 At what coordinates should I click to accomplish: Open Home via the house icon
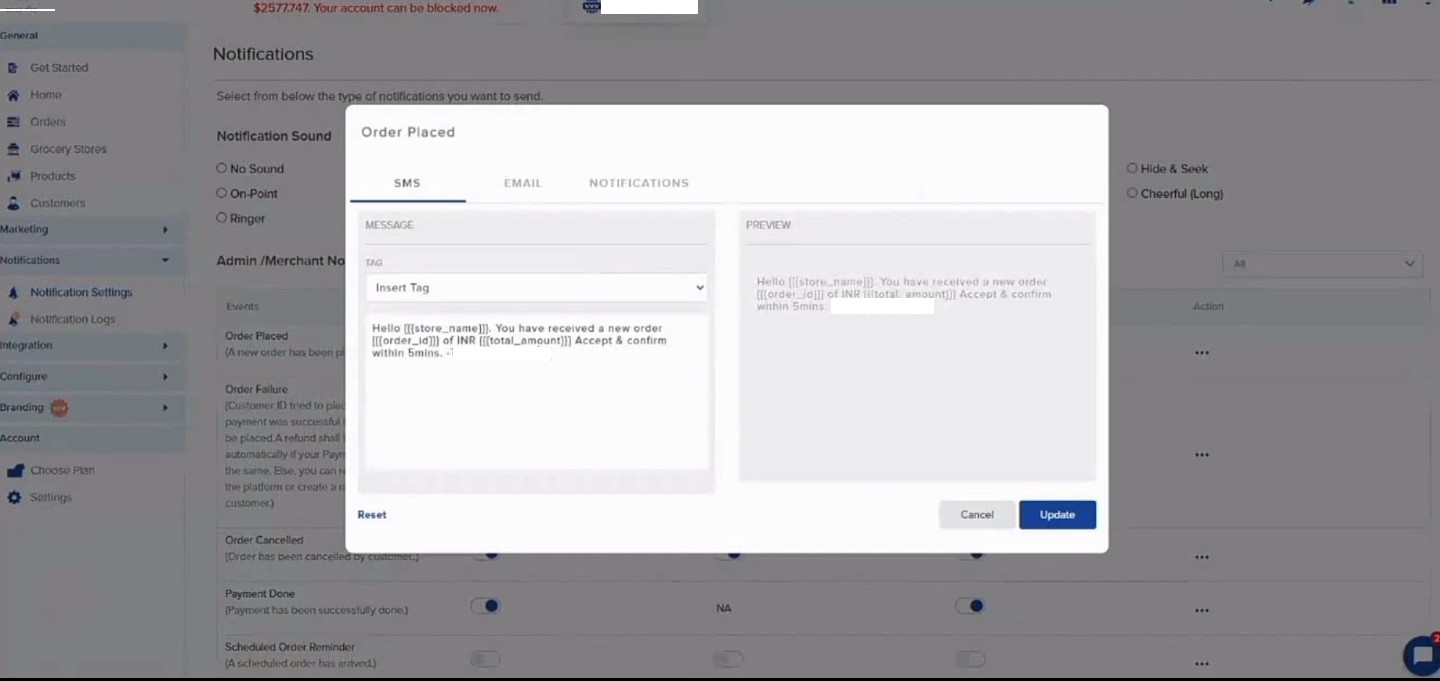click(13, 95)
